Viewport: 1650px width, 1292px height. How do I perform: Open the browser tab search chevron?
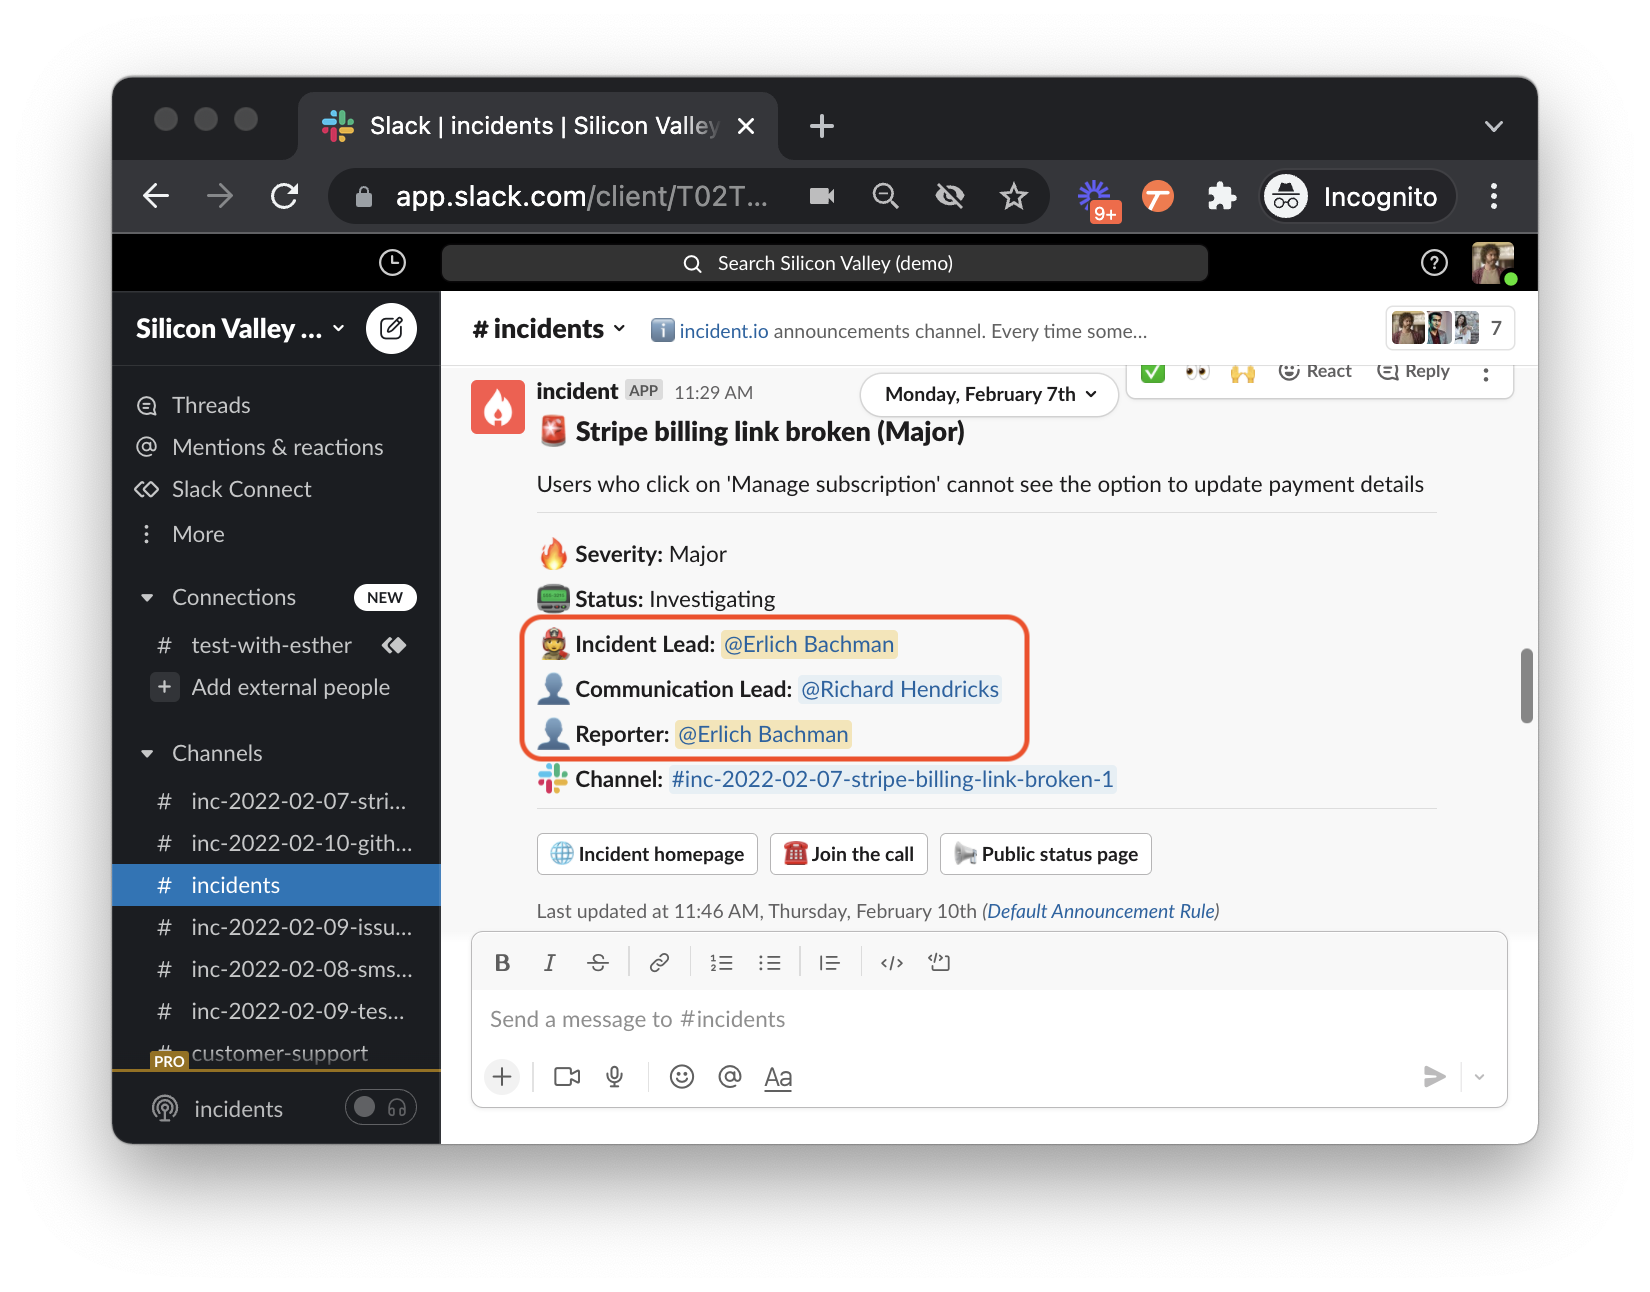coord(1494,126)
